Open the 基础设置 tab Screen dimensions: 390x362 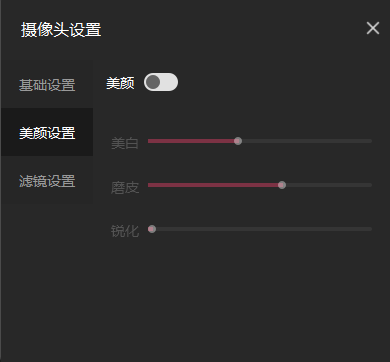click(47, 85)
